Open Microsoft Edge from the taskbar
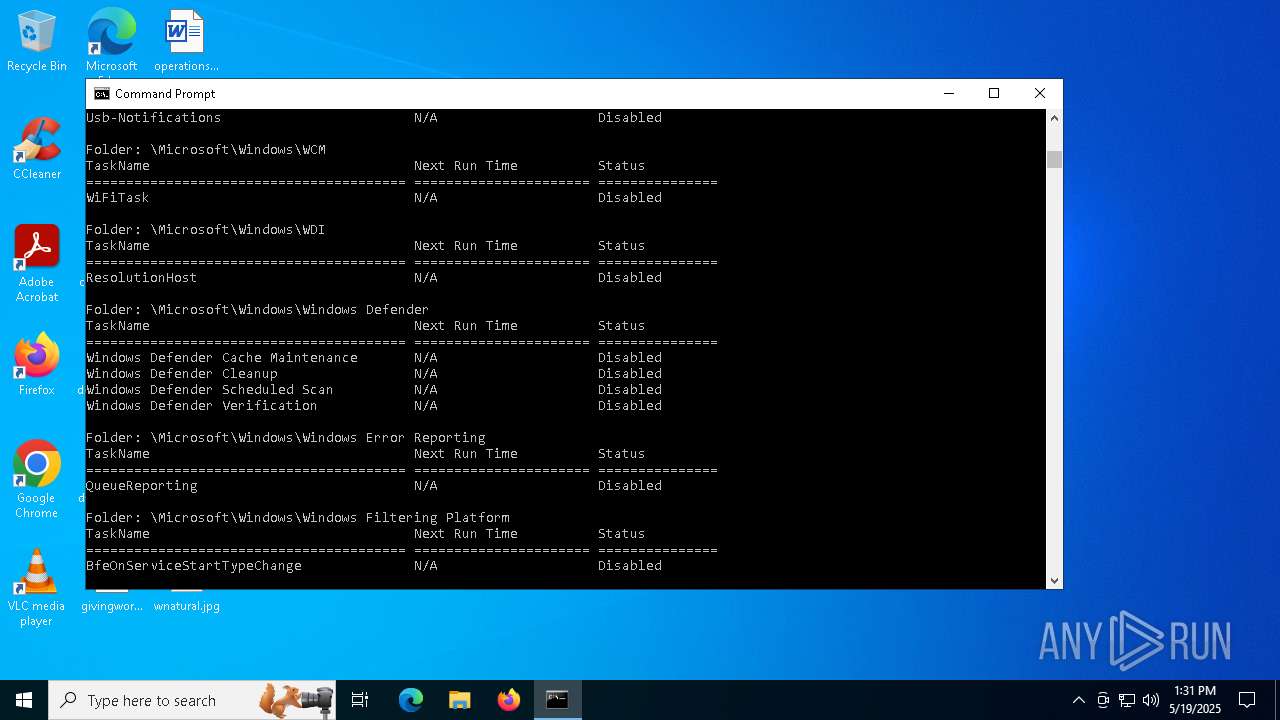Screen dimensions: 1280x720 tap(411, 700)
